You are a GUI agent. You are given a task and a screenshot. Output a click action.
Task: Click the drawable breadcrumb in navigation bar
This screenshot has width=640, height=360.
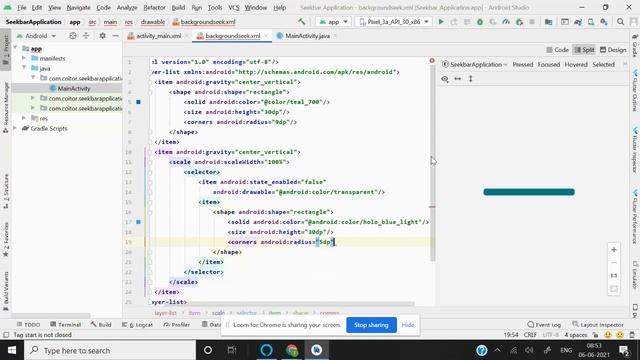pyautogui.click(x=153, y=22)
